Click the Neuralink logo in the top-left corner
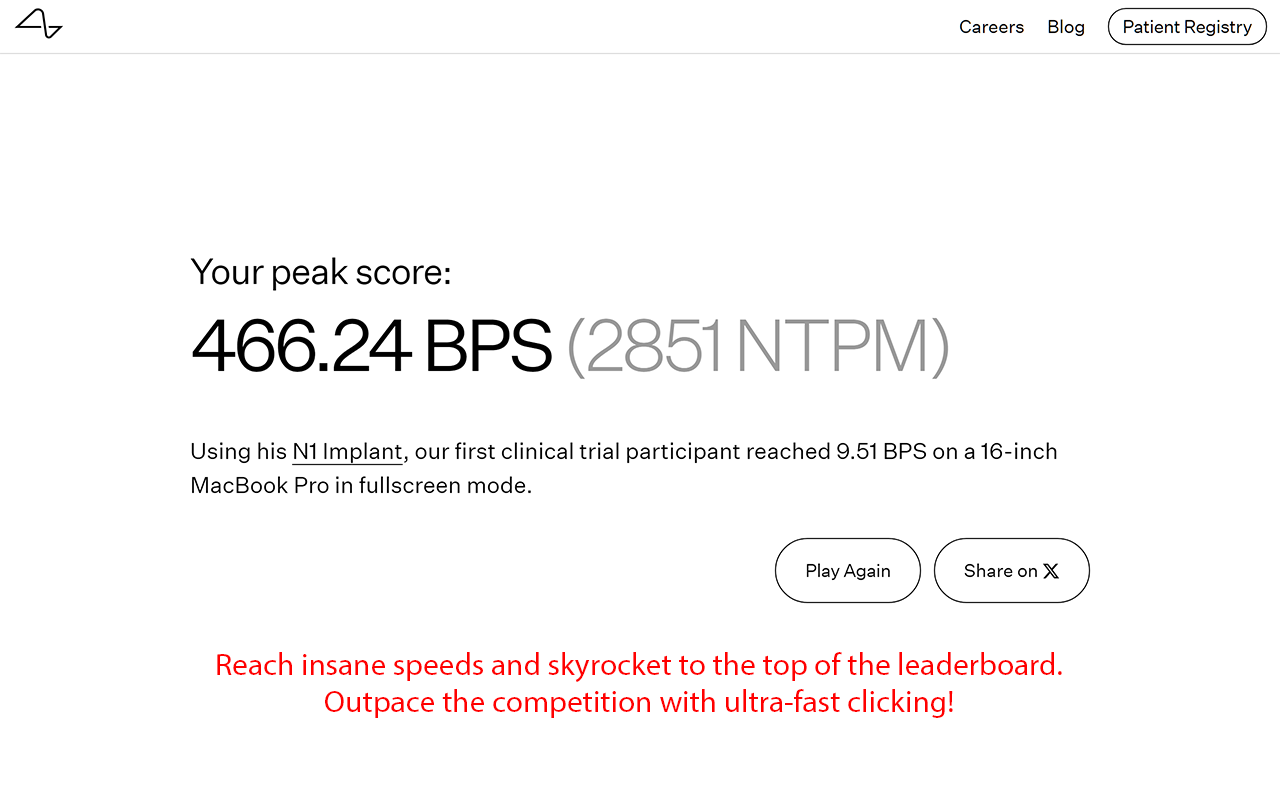1280x800 pixels. click(x=39, y=24)
